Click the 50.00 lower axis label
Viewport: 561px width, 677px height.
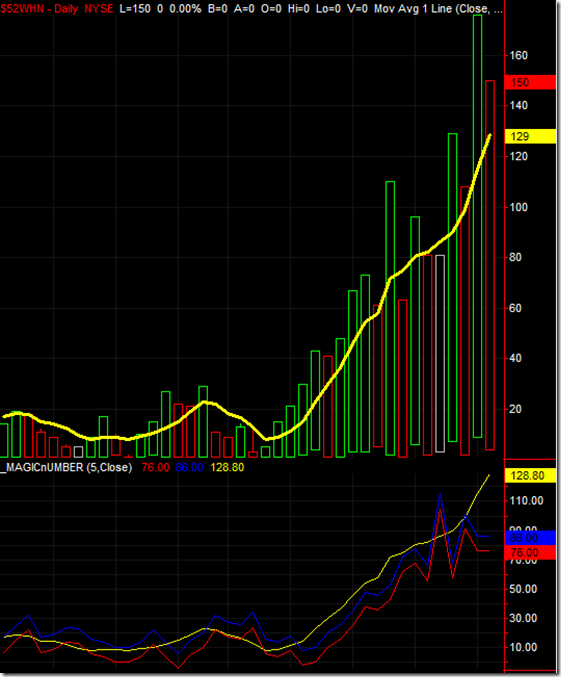[x=523, y=588]
